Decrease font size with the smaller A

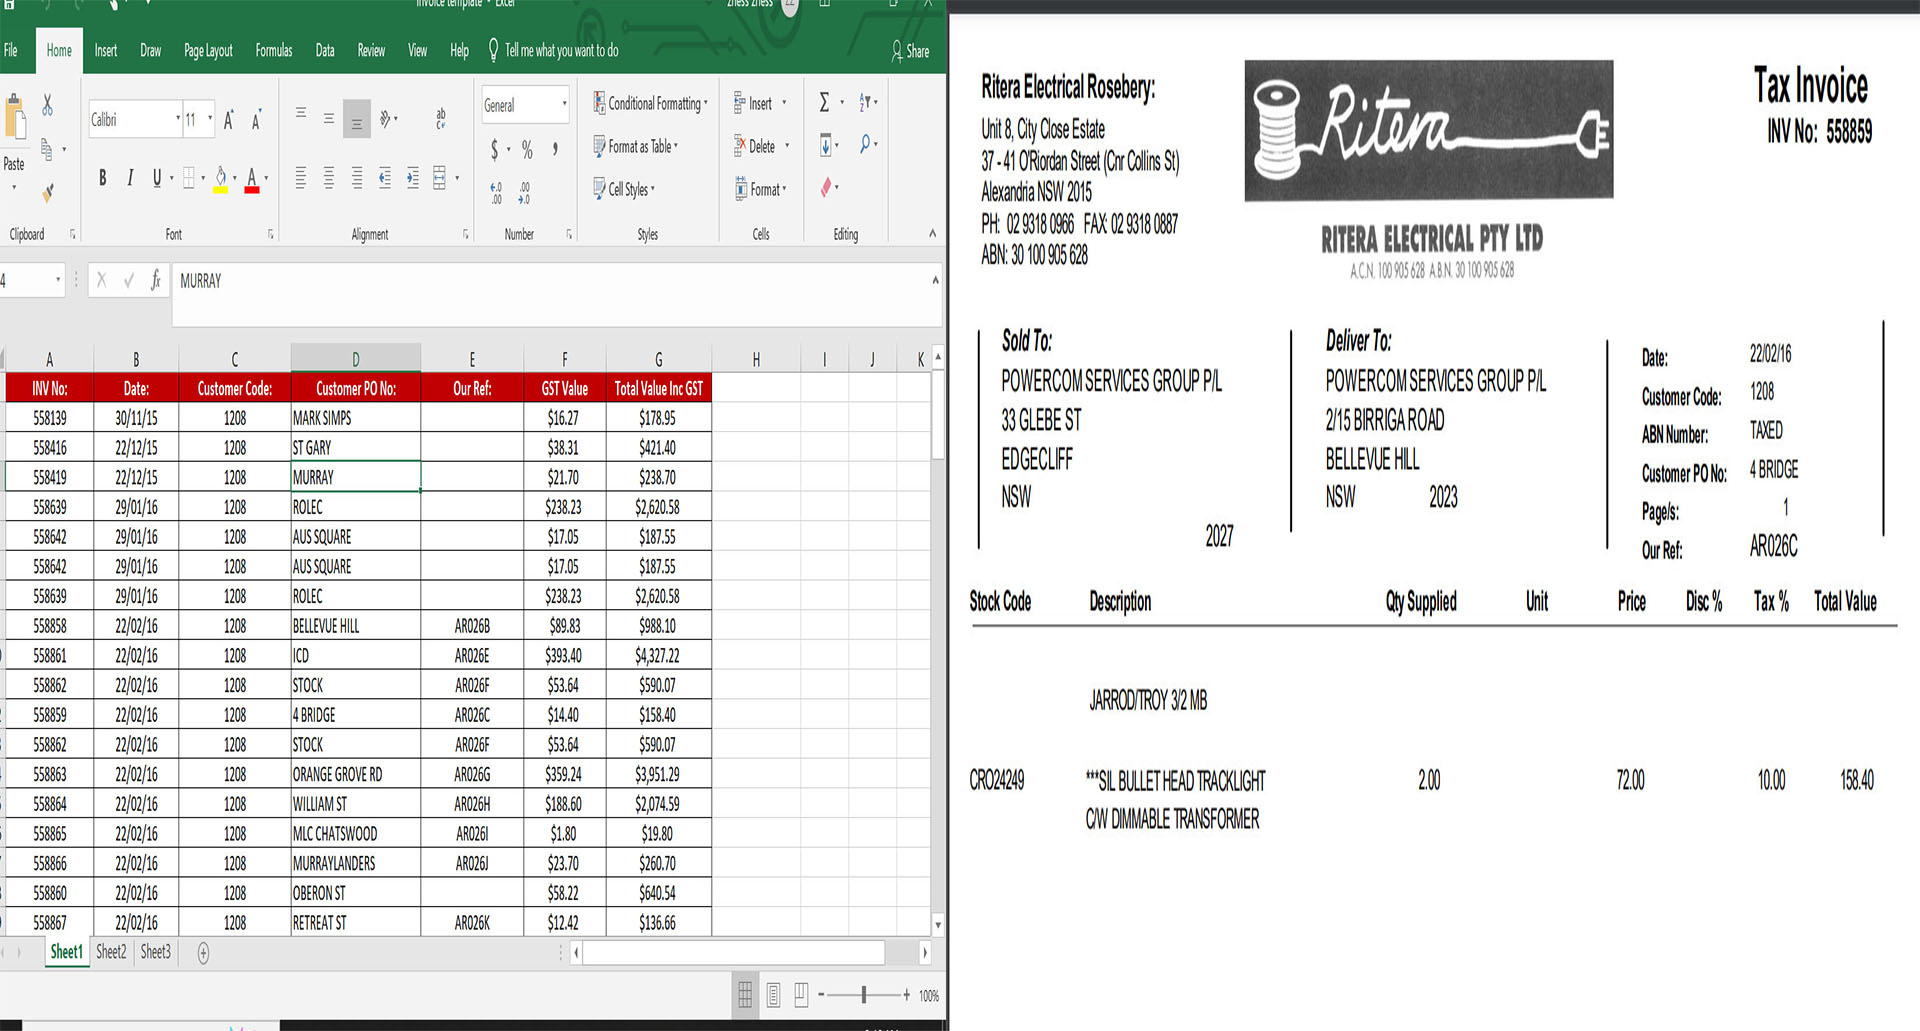point(256,120)
